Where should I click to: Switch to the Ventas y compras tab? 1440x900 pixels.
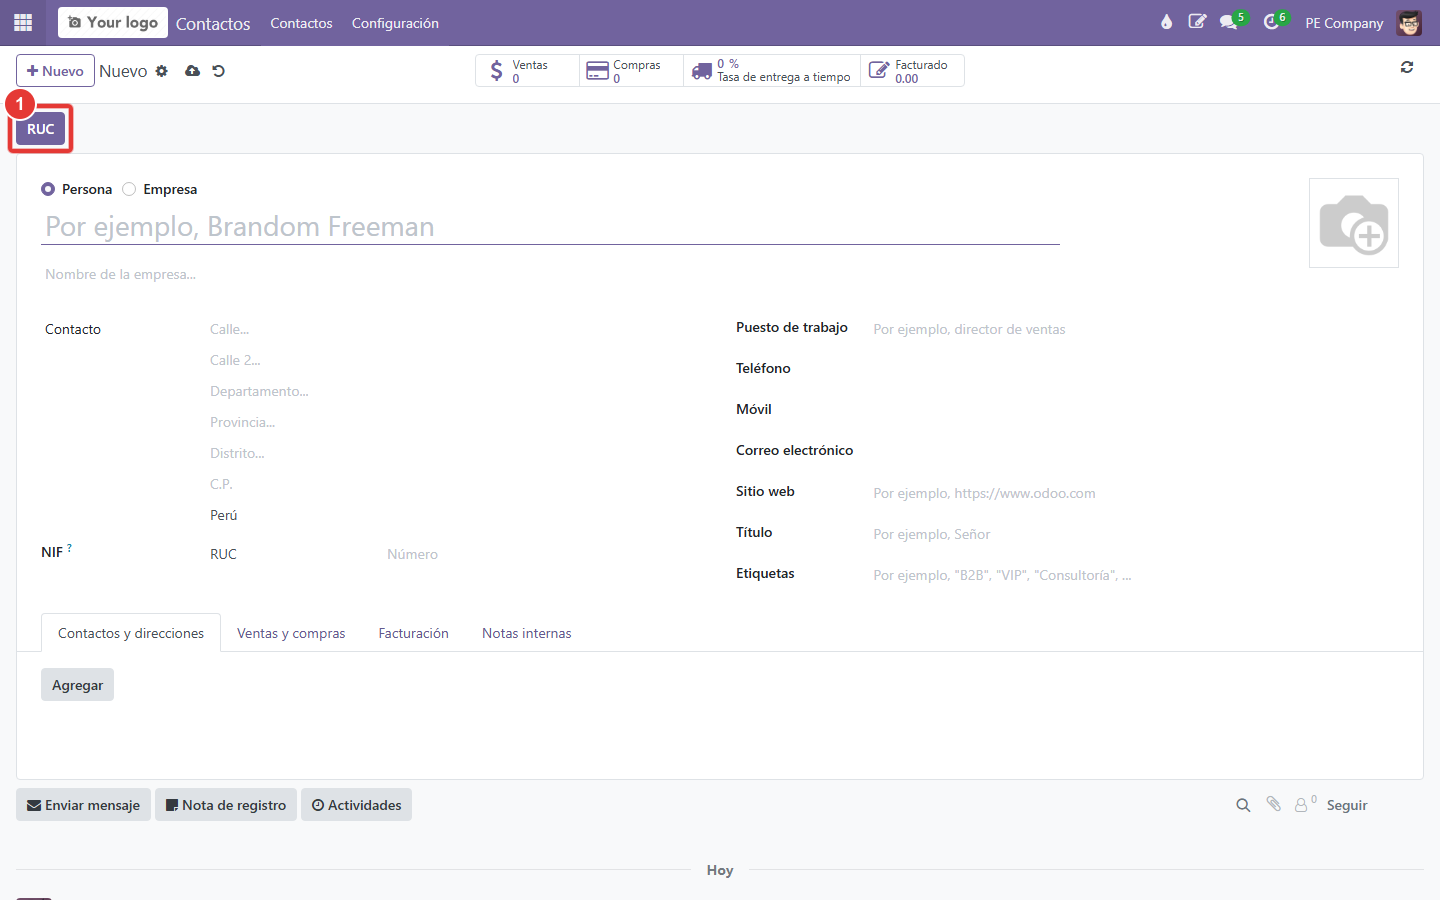[291, 633]
